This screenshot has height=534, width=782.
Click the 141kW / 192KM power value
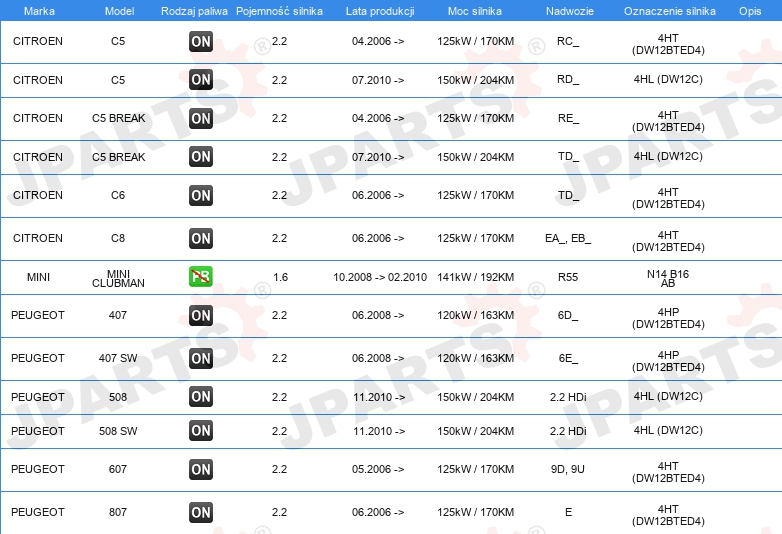[475, 277]
